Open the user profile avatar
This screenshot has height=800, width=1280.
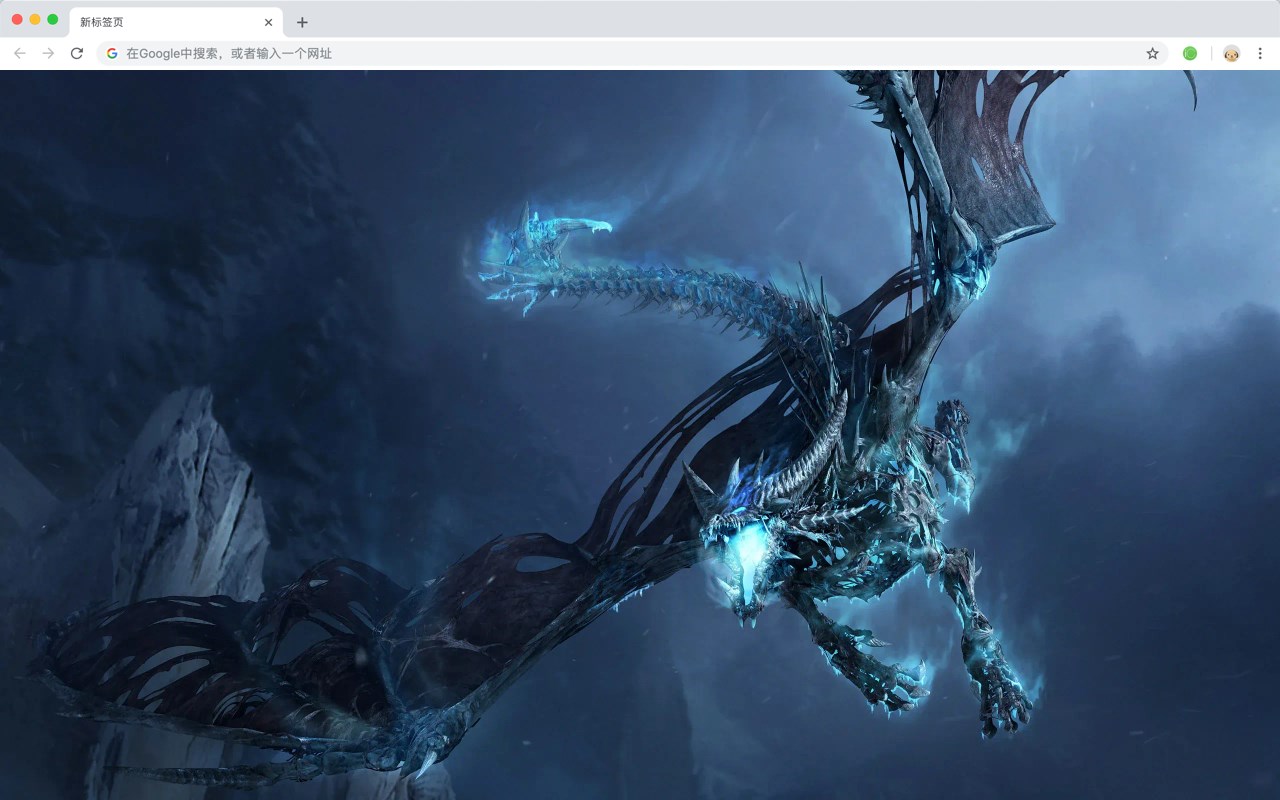(x=1231, y=53)
